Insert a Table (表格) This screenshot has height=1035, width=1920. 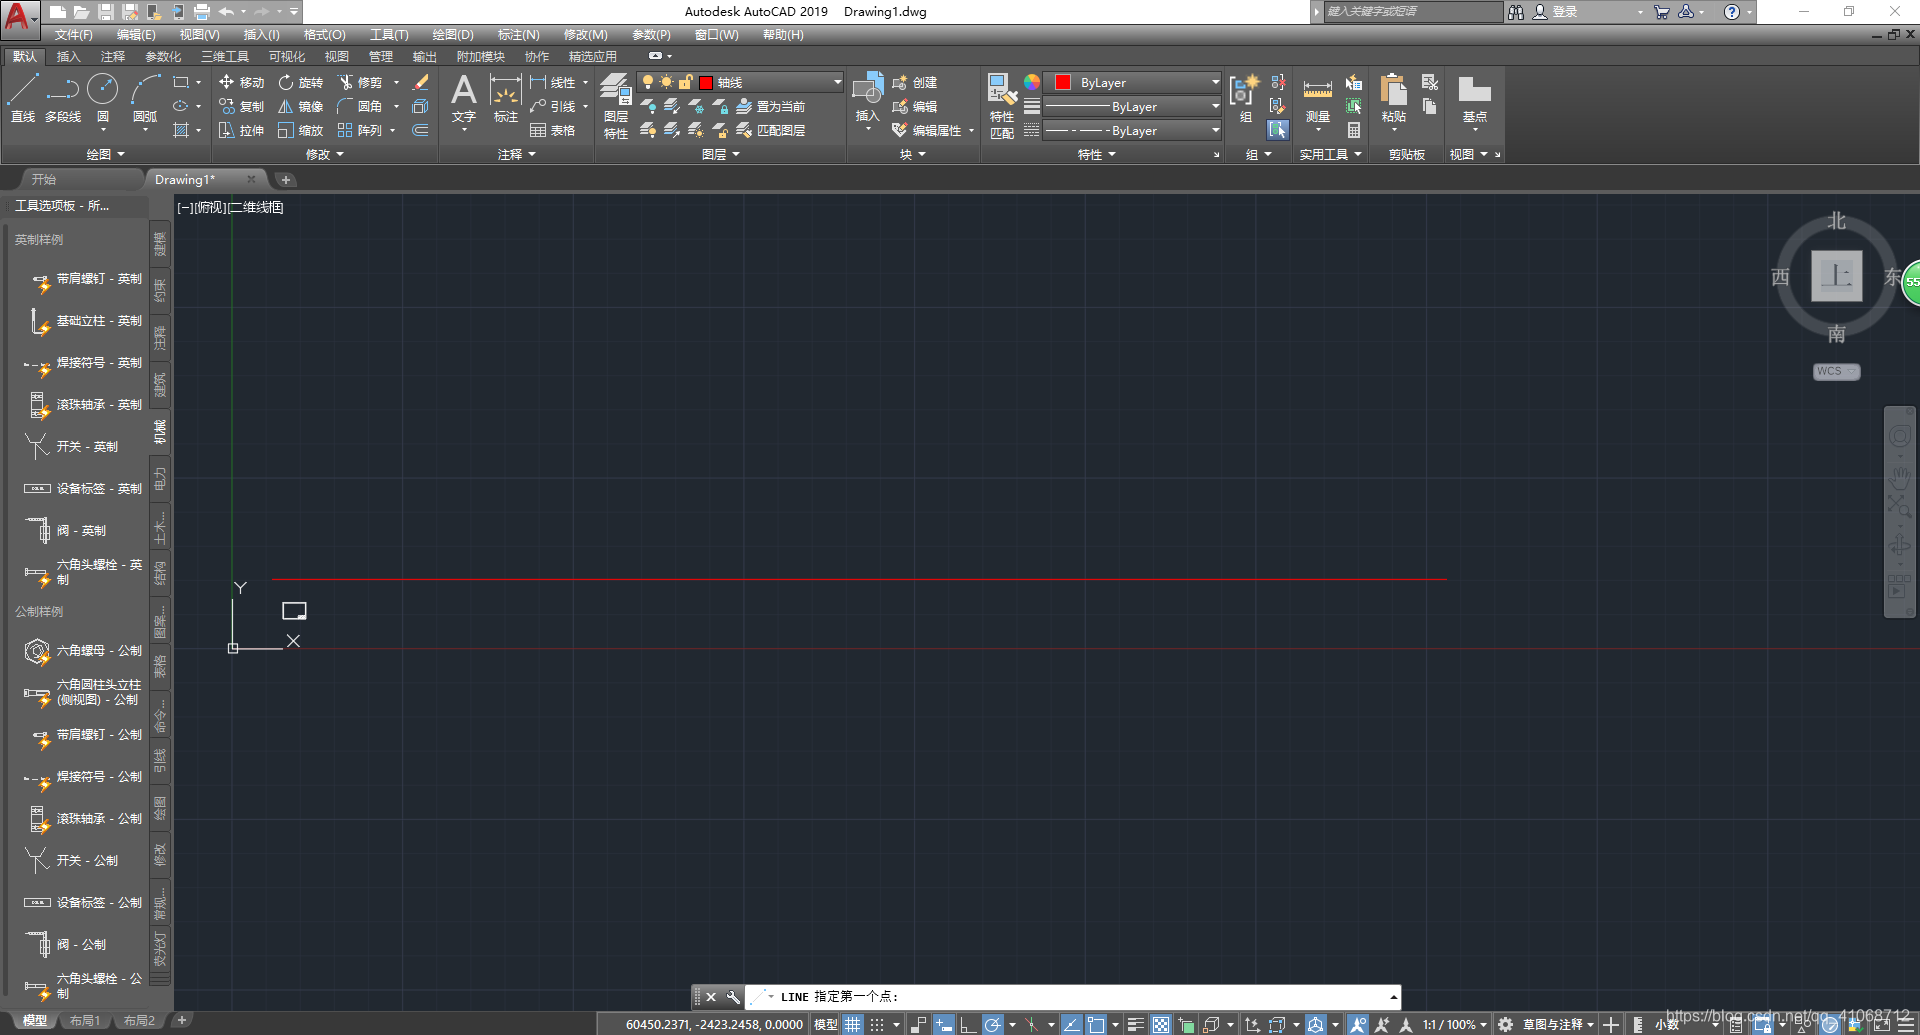(553, 130)
